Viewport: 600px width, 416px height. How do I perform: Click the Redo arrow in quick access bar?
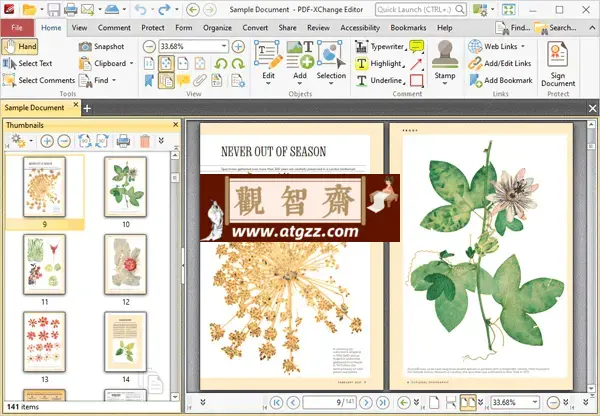tap(164, 9)
